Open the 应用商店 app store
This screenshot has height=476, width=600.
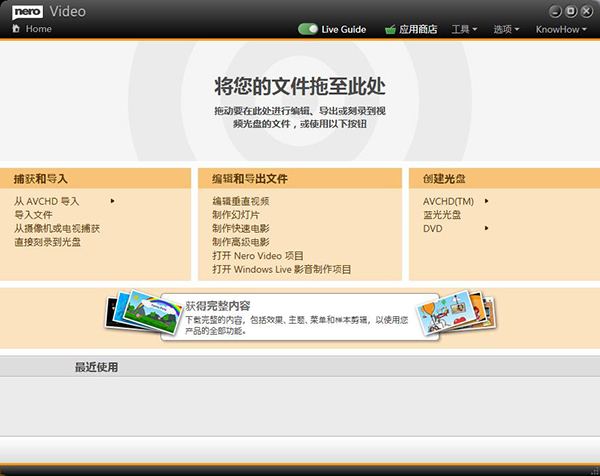click(x=418, y=29)
